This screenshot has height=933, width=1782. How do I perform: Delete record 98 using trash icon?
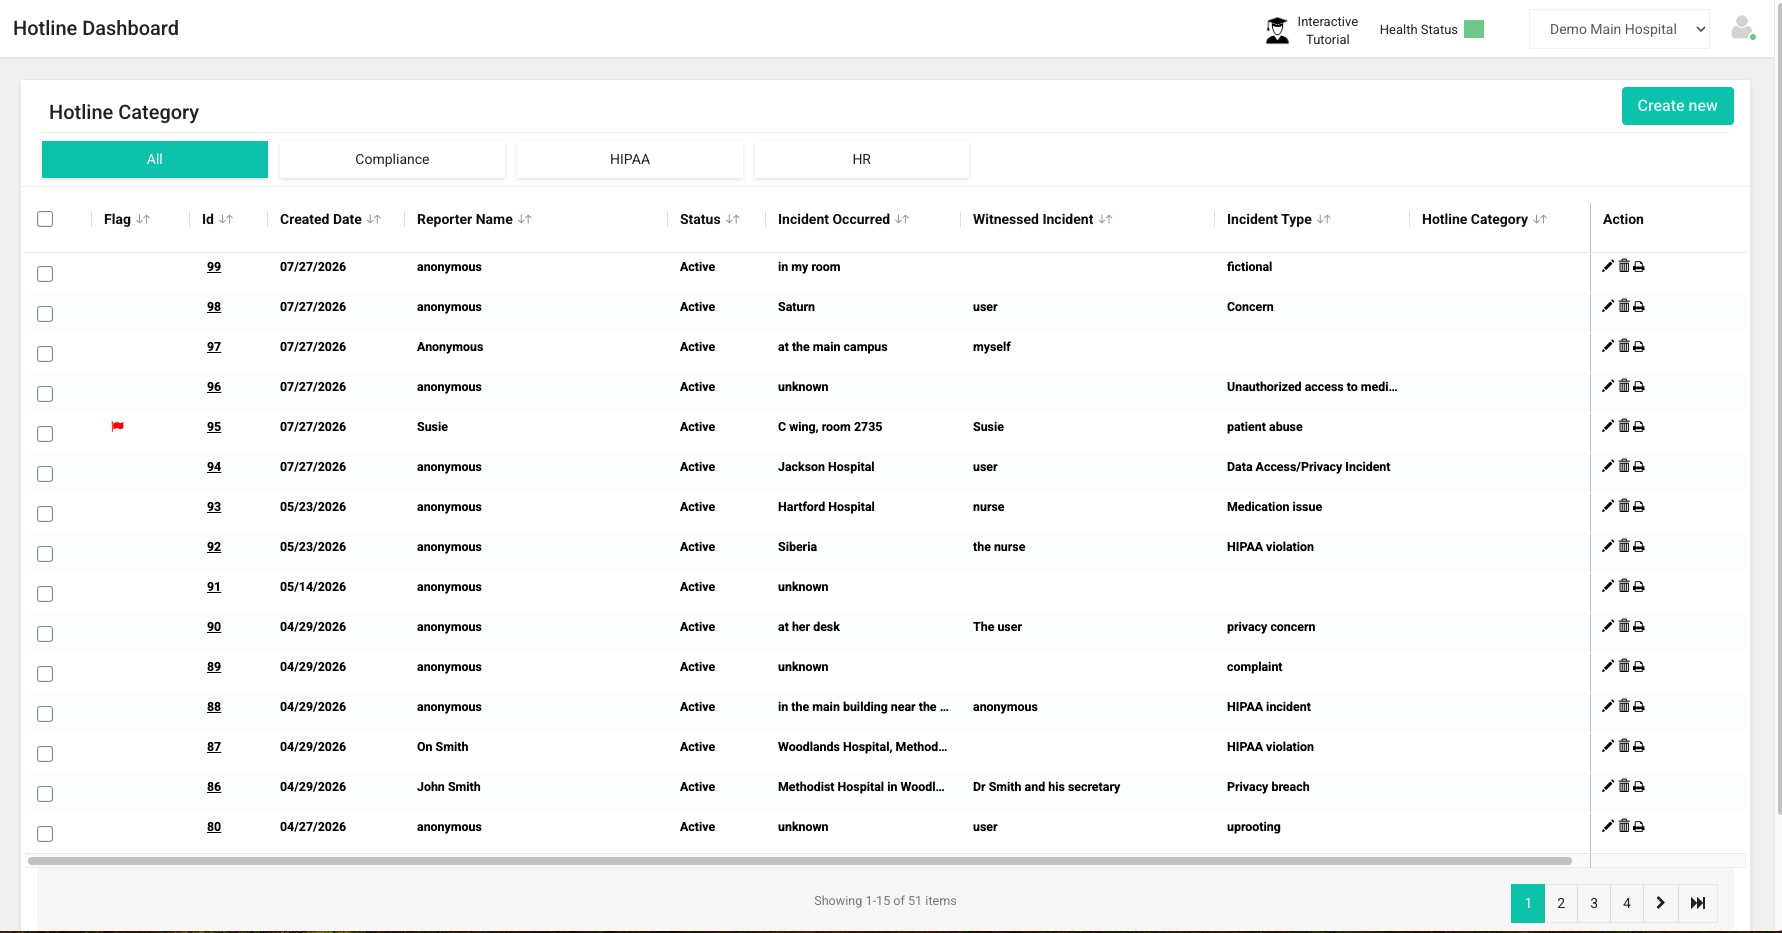1624,306
